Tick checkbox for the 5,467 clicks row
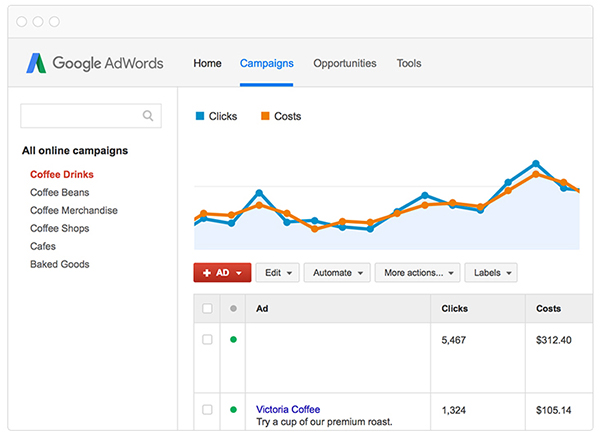The width and height of the screenshot is (600, 439). pyautogui.click(x=207, y=339)
